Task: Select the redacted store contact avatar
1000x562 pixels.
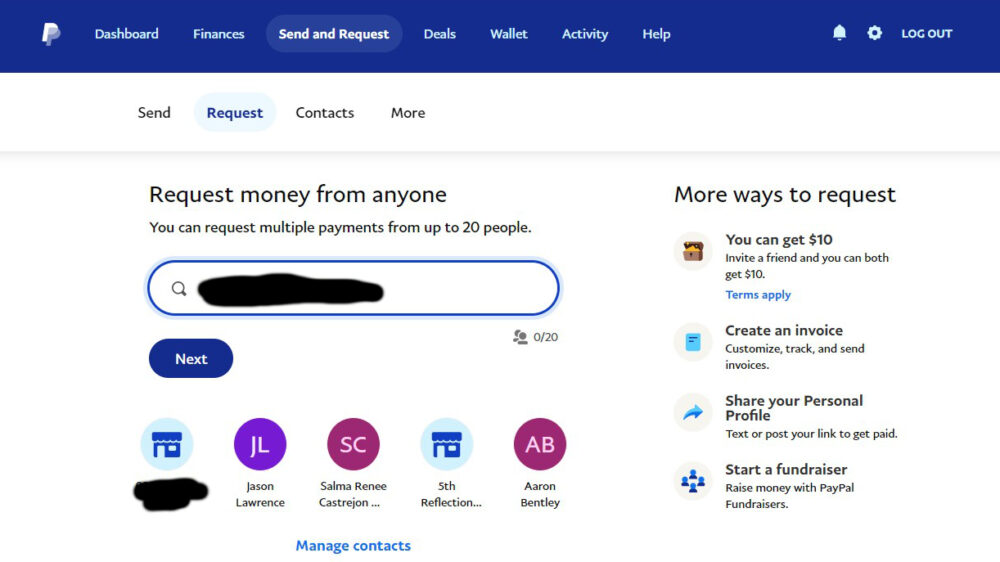Action: click(x=166, y=445)
